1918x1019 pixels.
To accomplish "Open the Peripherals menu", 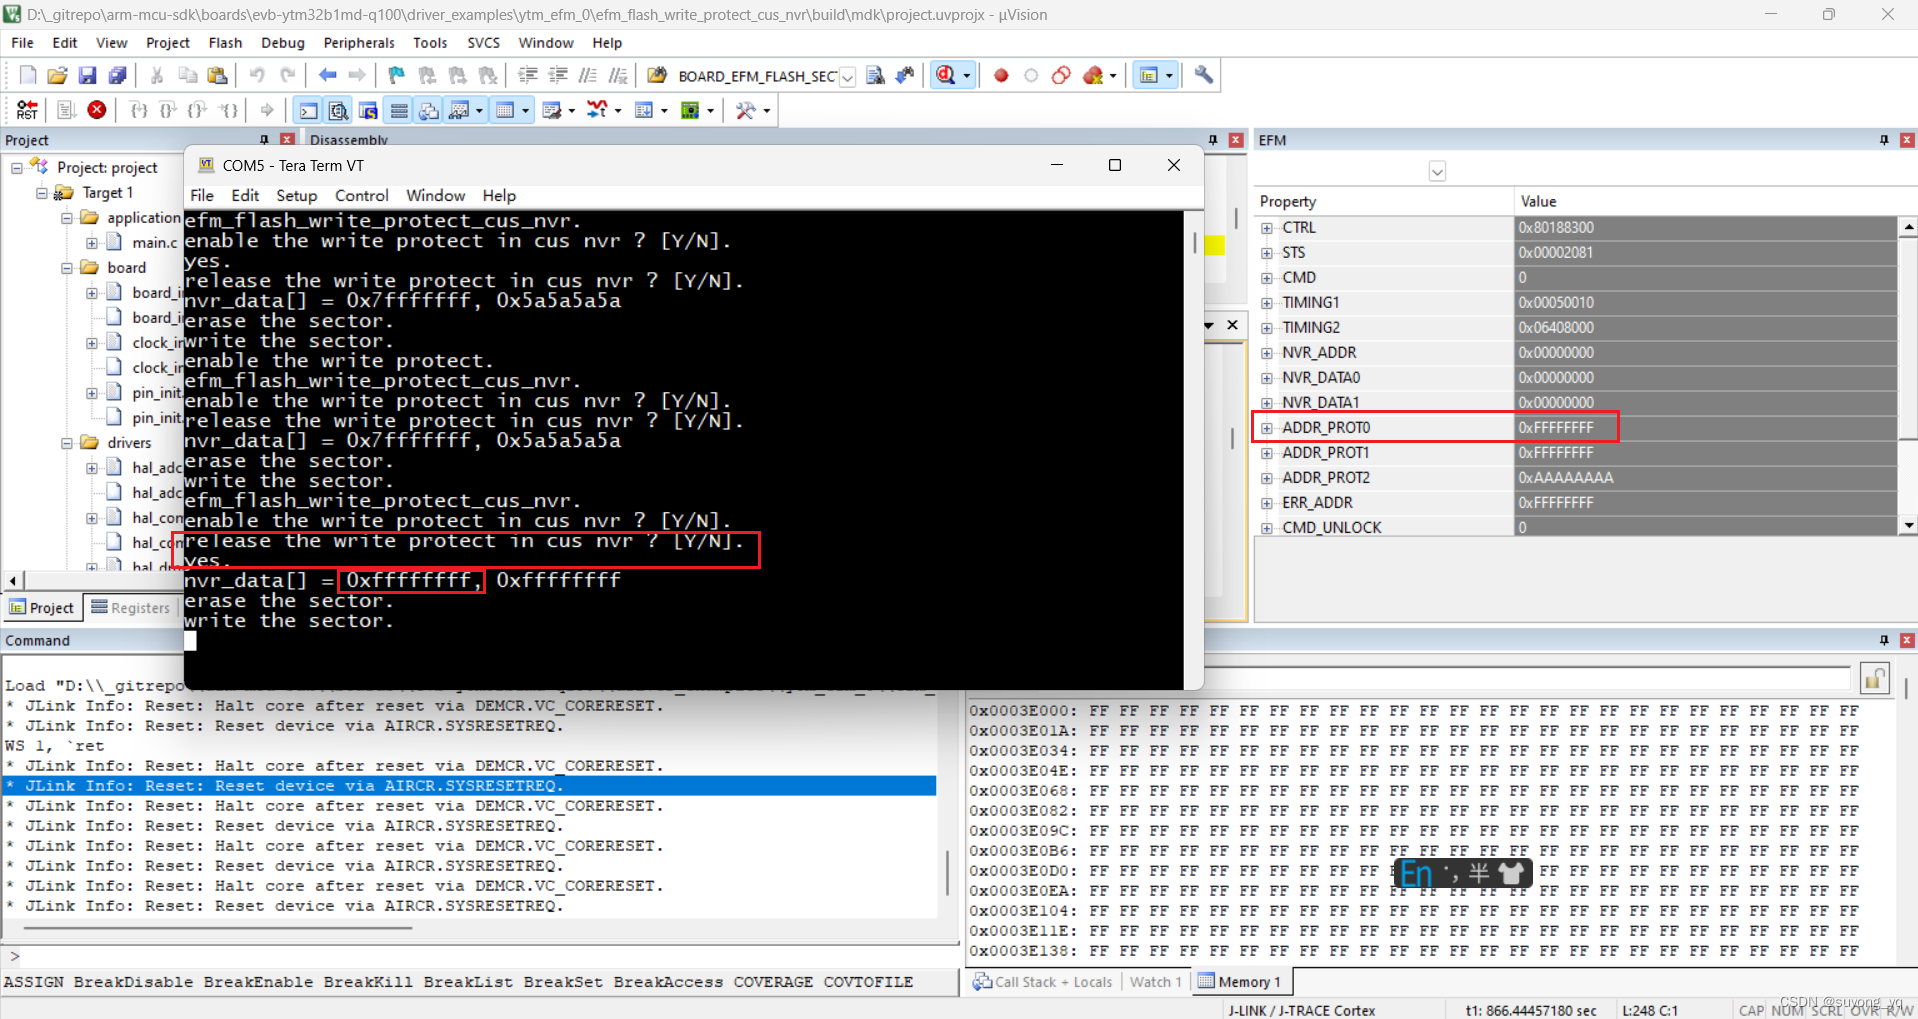I will click(x=359, y=43).
